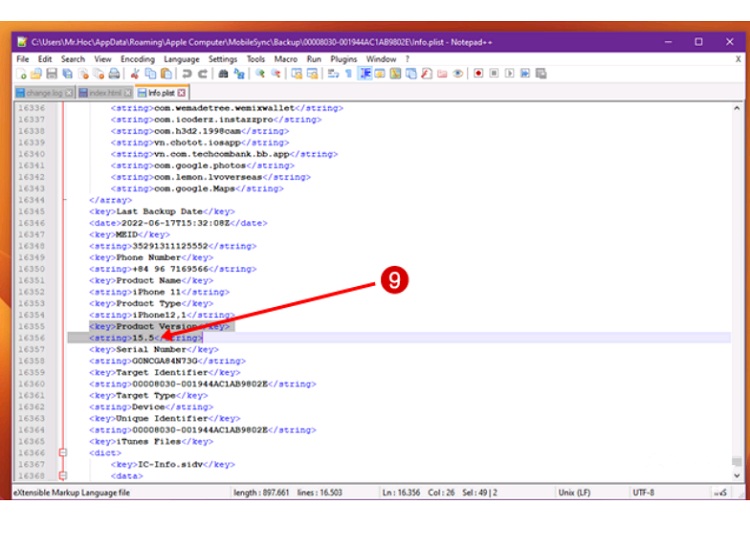
Task: Play back the recorded macro
Action: click(509, 74)
